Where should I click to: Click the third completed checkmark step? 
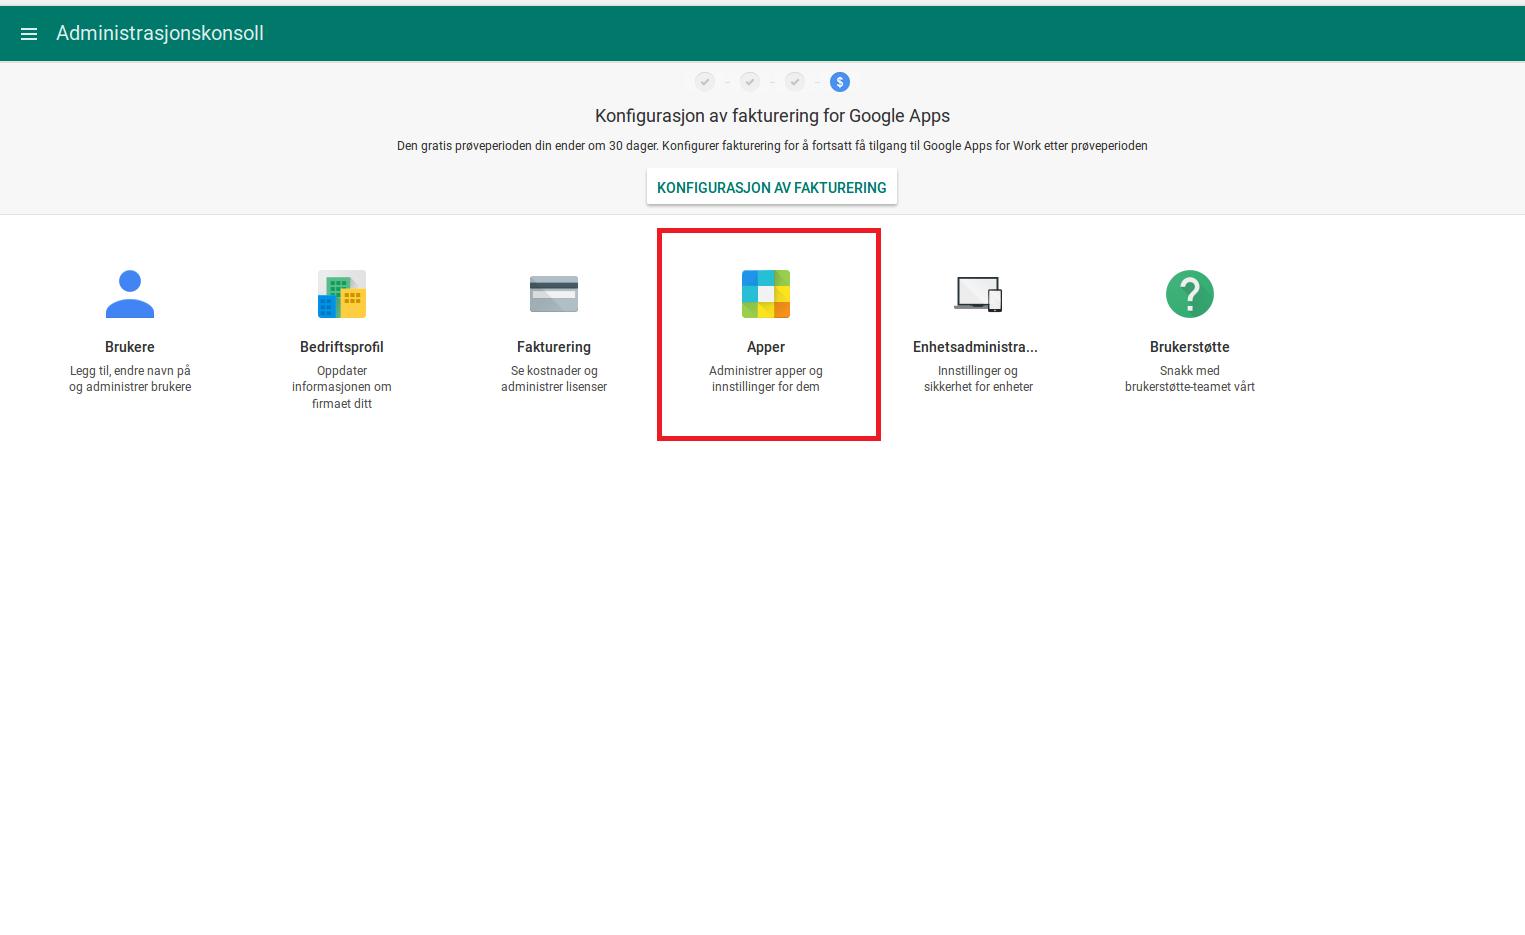point(795,82)
